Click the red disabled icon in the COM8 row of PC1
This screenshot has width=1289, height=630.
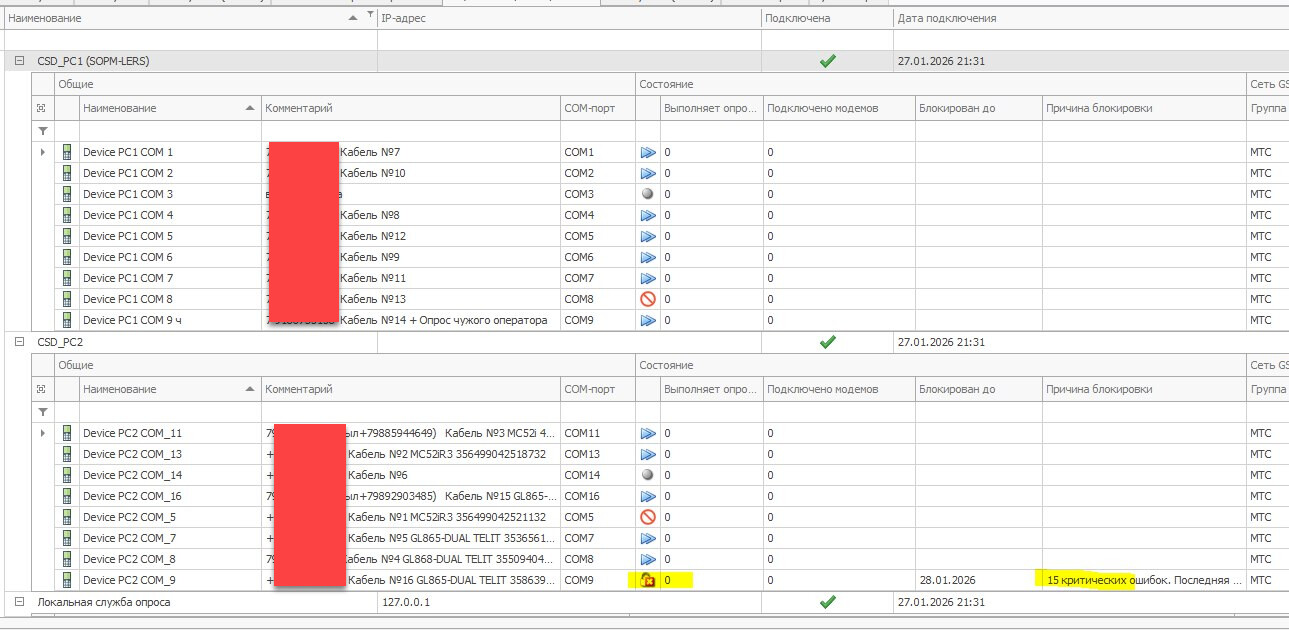tap(648, 299)
